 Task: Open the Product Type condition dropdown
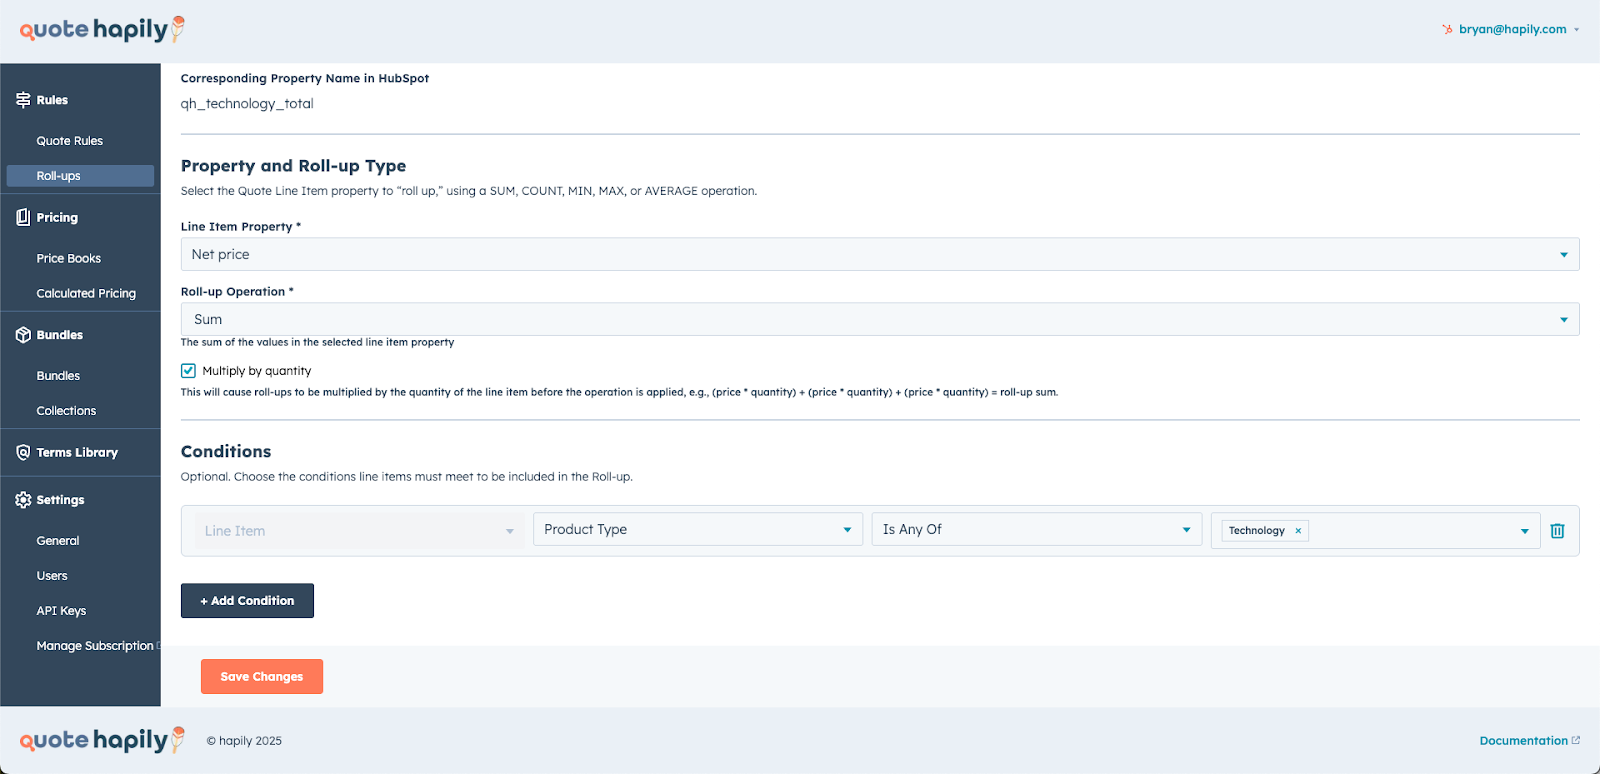pyautogui.click(x=697, y=530)
